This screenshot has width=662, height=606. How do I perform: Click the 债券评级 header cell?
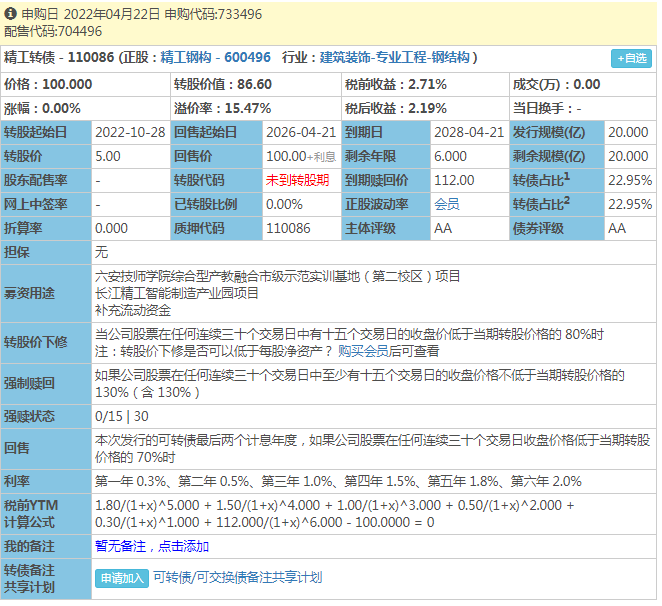(x=557, y=228)
